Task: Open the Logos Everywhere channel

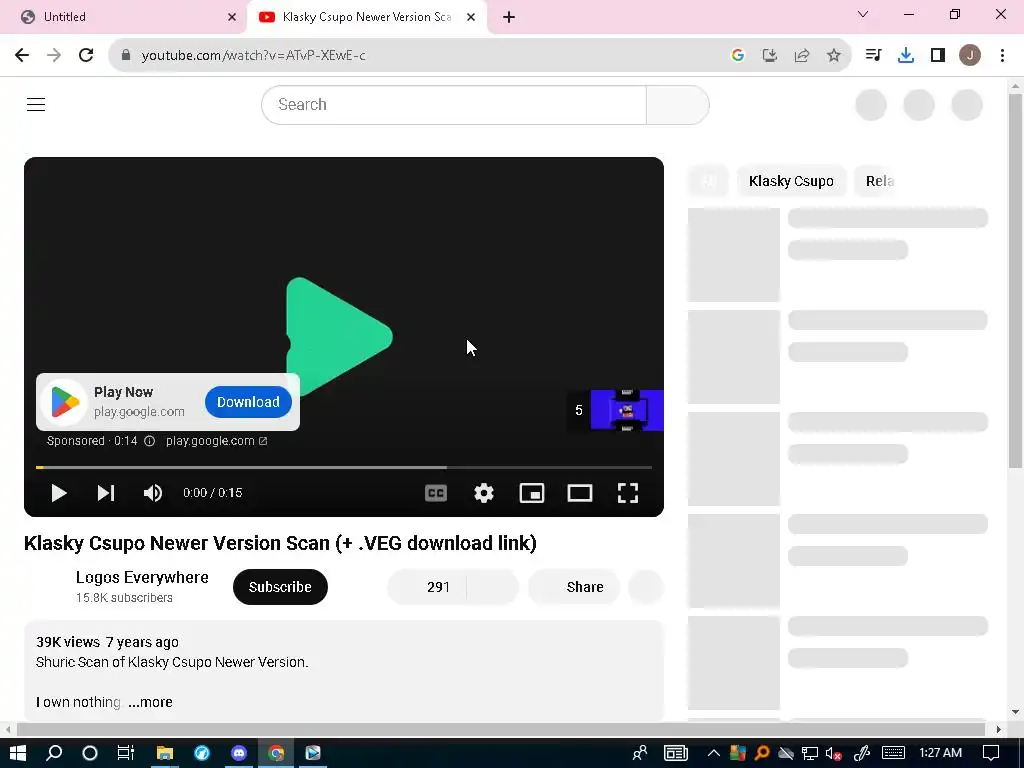Action: (x=142, y=577)
